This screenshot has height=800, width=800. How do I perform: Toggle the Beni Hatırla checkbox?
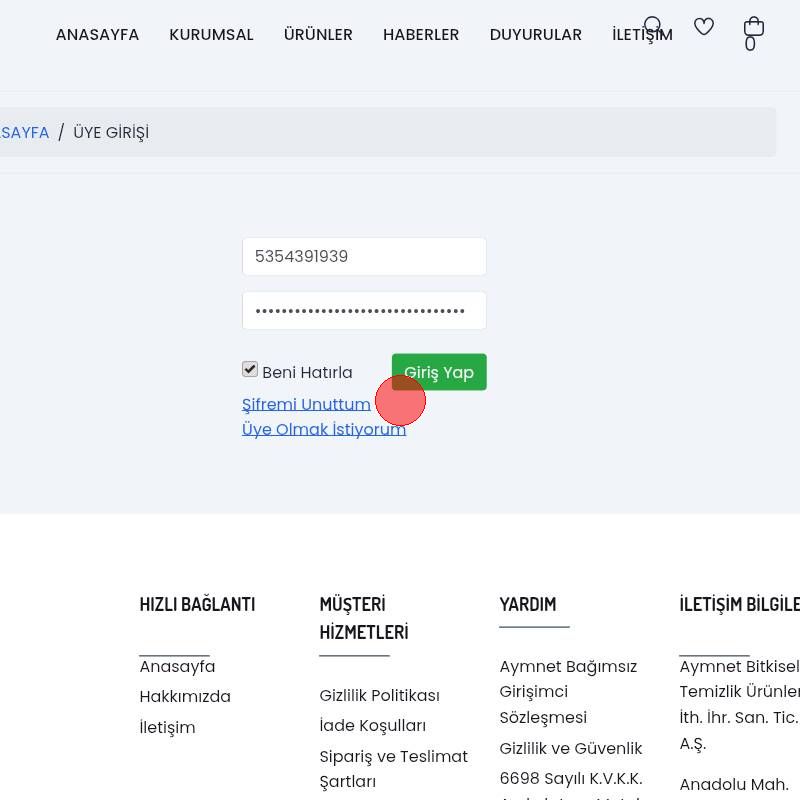[x=250, y=370]
